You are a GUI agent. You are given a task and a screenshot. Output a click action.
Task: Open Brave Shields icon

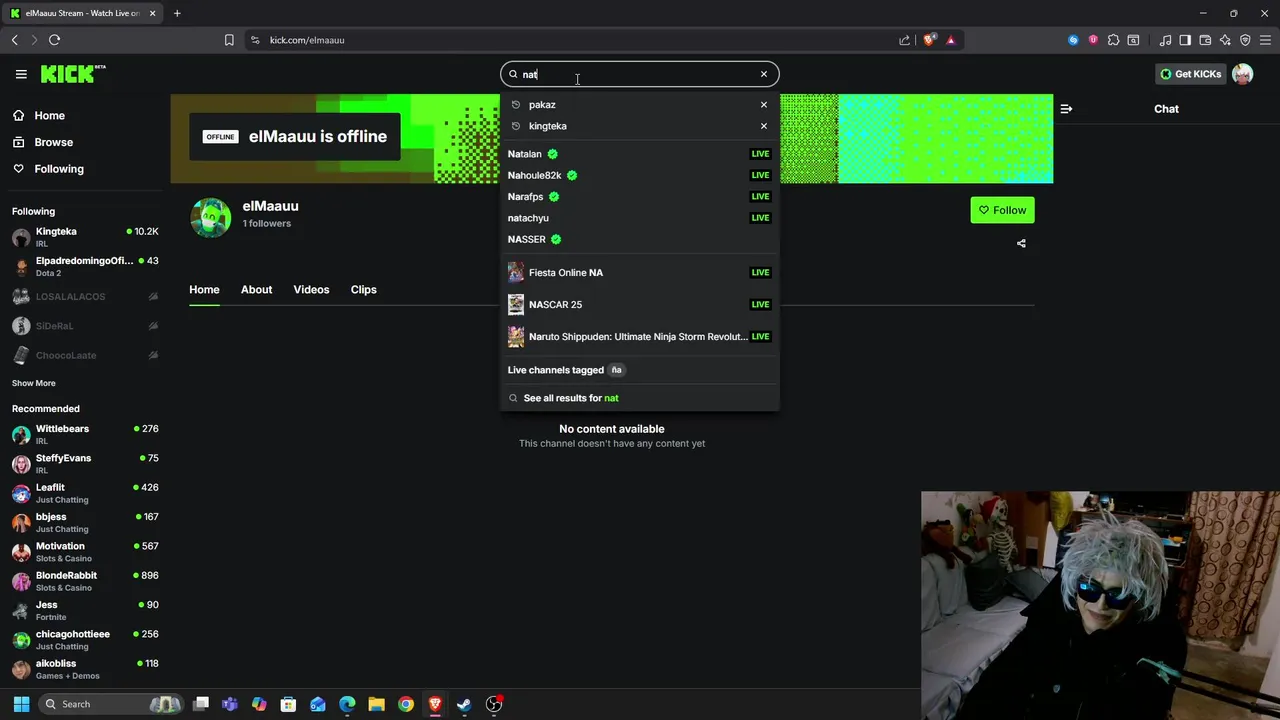930,40
